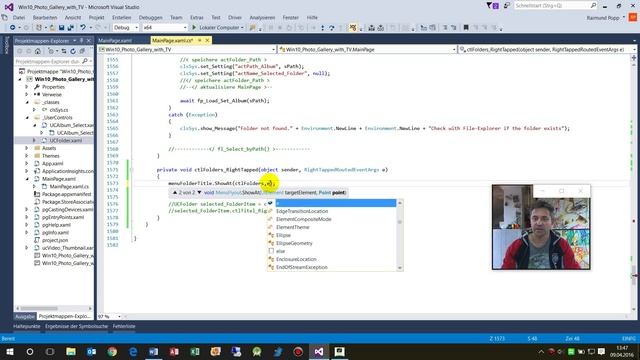Screen dimensions: 640x360
Task: Open the Debuggen menu
Action: [151, 18]
